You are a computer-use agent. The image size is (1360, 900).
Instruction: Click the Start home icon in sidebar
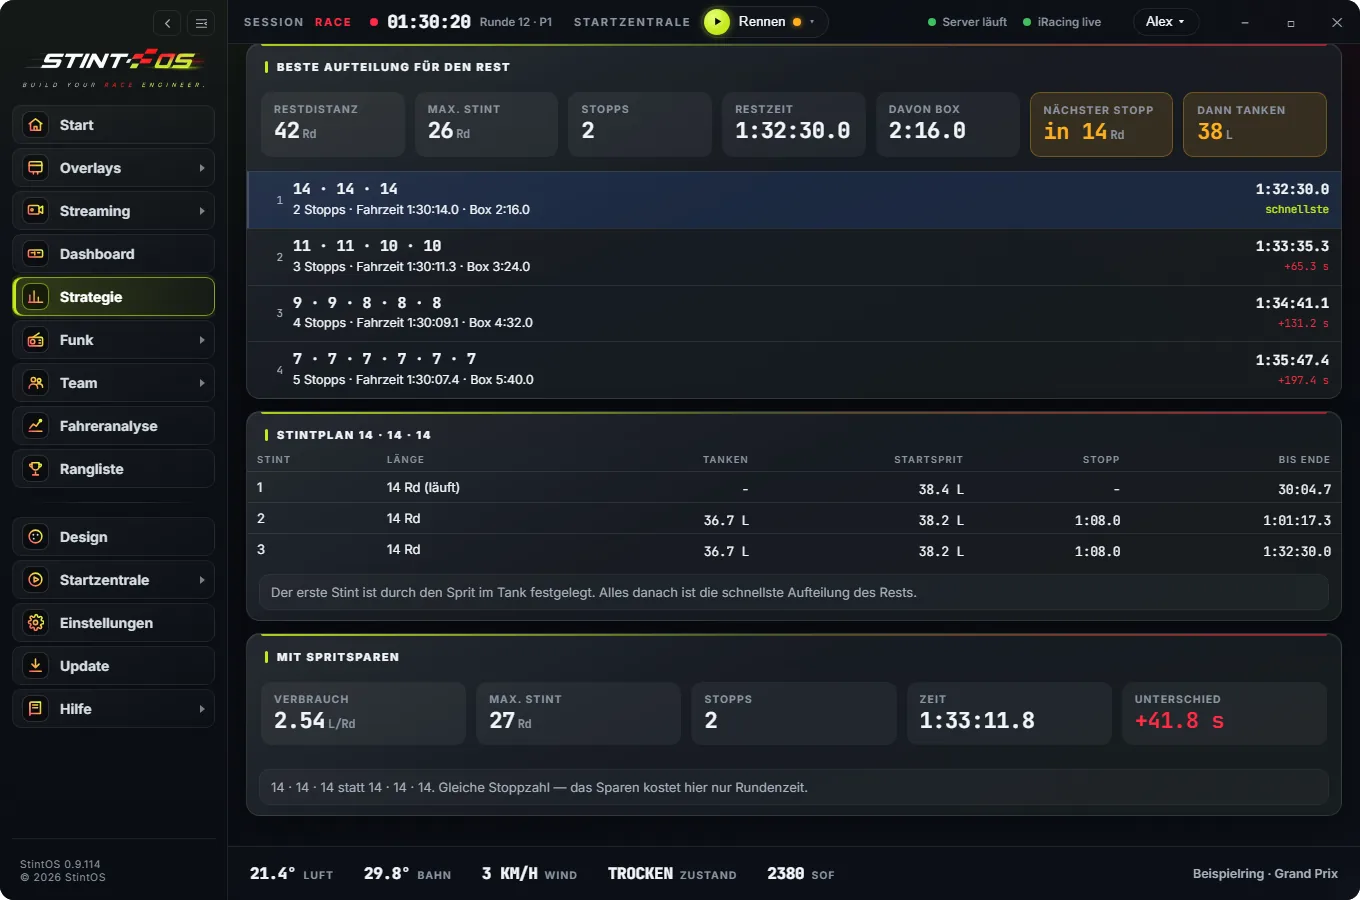(x=36, y=125)
